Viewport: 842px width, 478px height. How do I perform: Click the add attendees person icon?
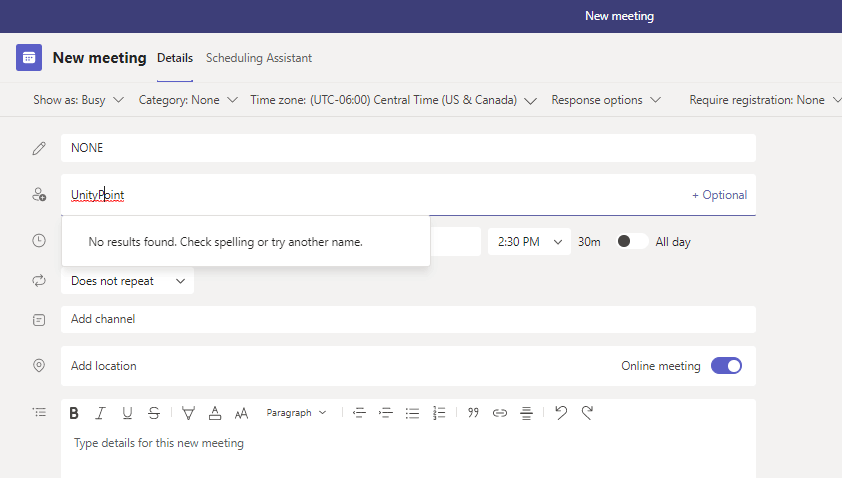pos(39,194)
